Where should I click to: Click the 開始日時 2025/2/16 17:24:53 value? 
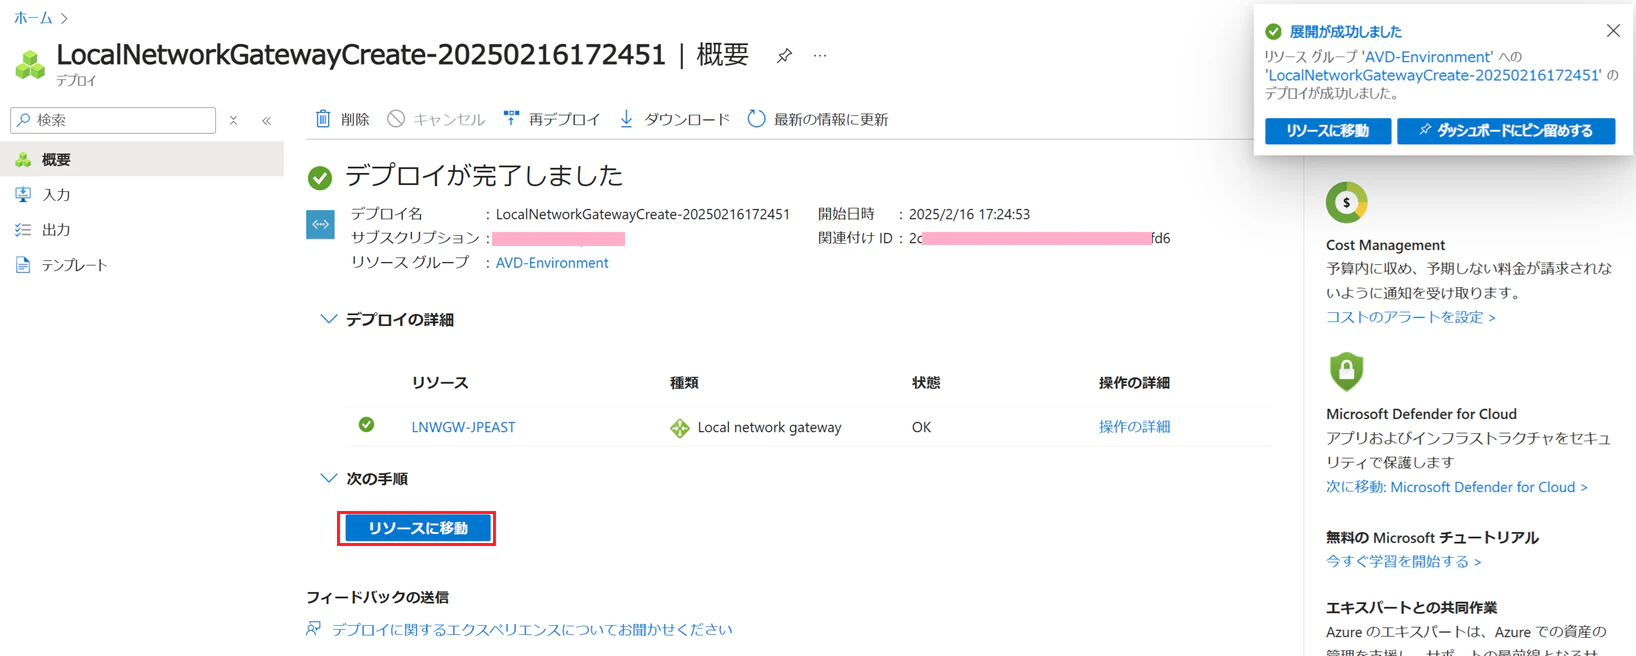969,214
